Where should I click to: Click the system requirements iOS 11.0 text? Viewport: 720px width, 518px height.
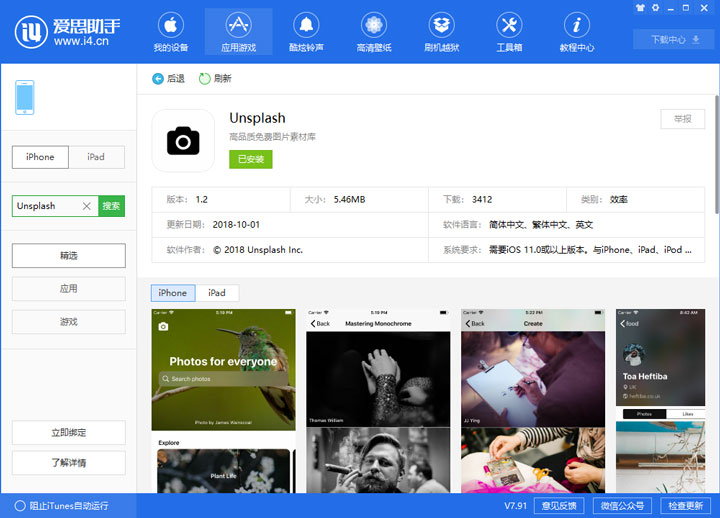point(590,250)
